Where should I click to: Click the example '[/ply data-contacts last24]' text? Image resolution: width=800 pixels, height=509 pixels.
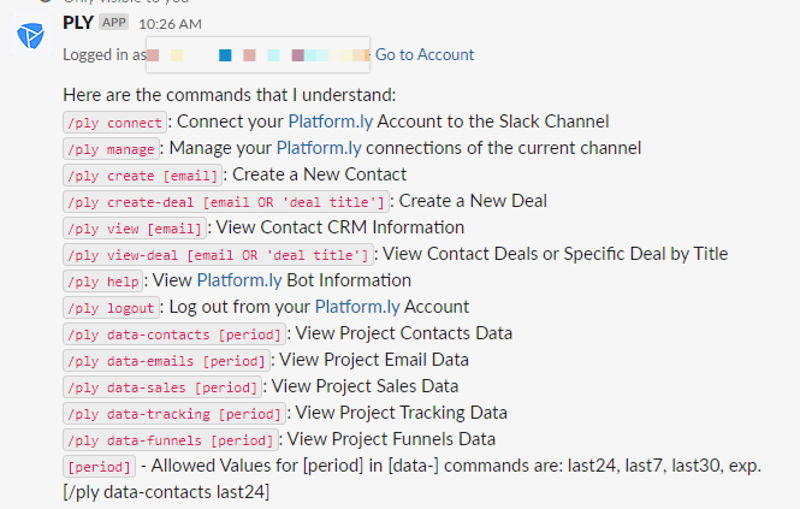pos(166,492)
